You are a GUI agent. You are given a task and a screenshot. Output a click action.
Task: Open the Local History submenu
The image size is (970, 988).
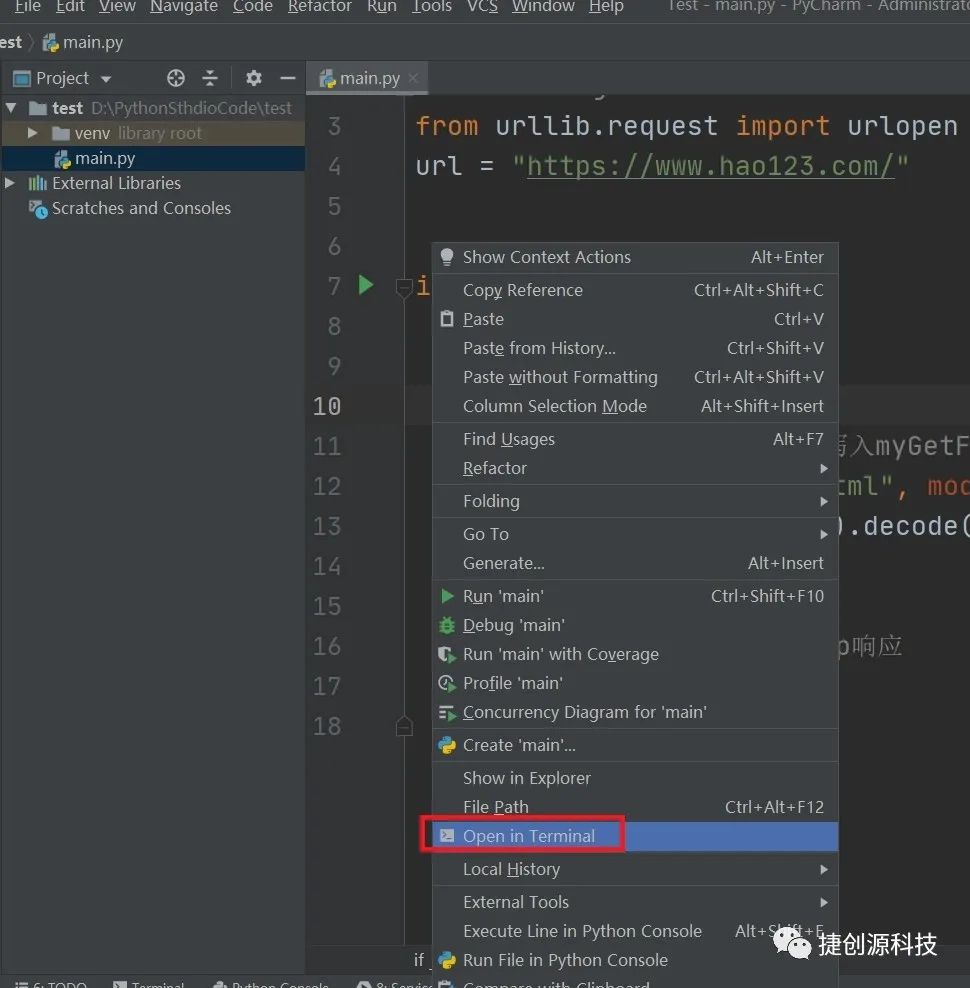(x=635, y=869)
